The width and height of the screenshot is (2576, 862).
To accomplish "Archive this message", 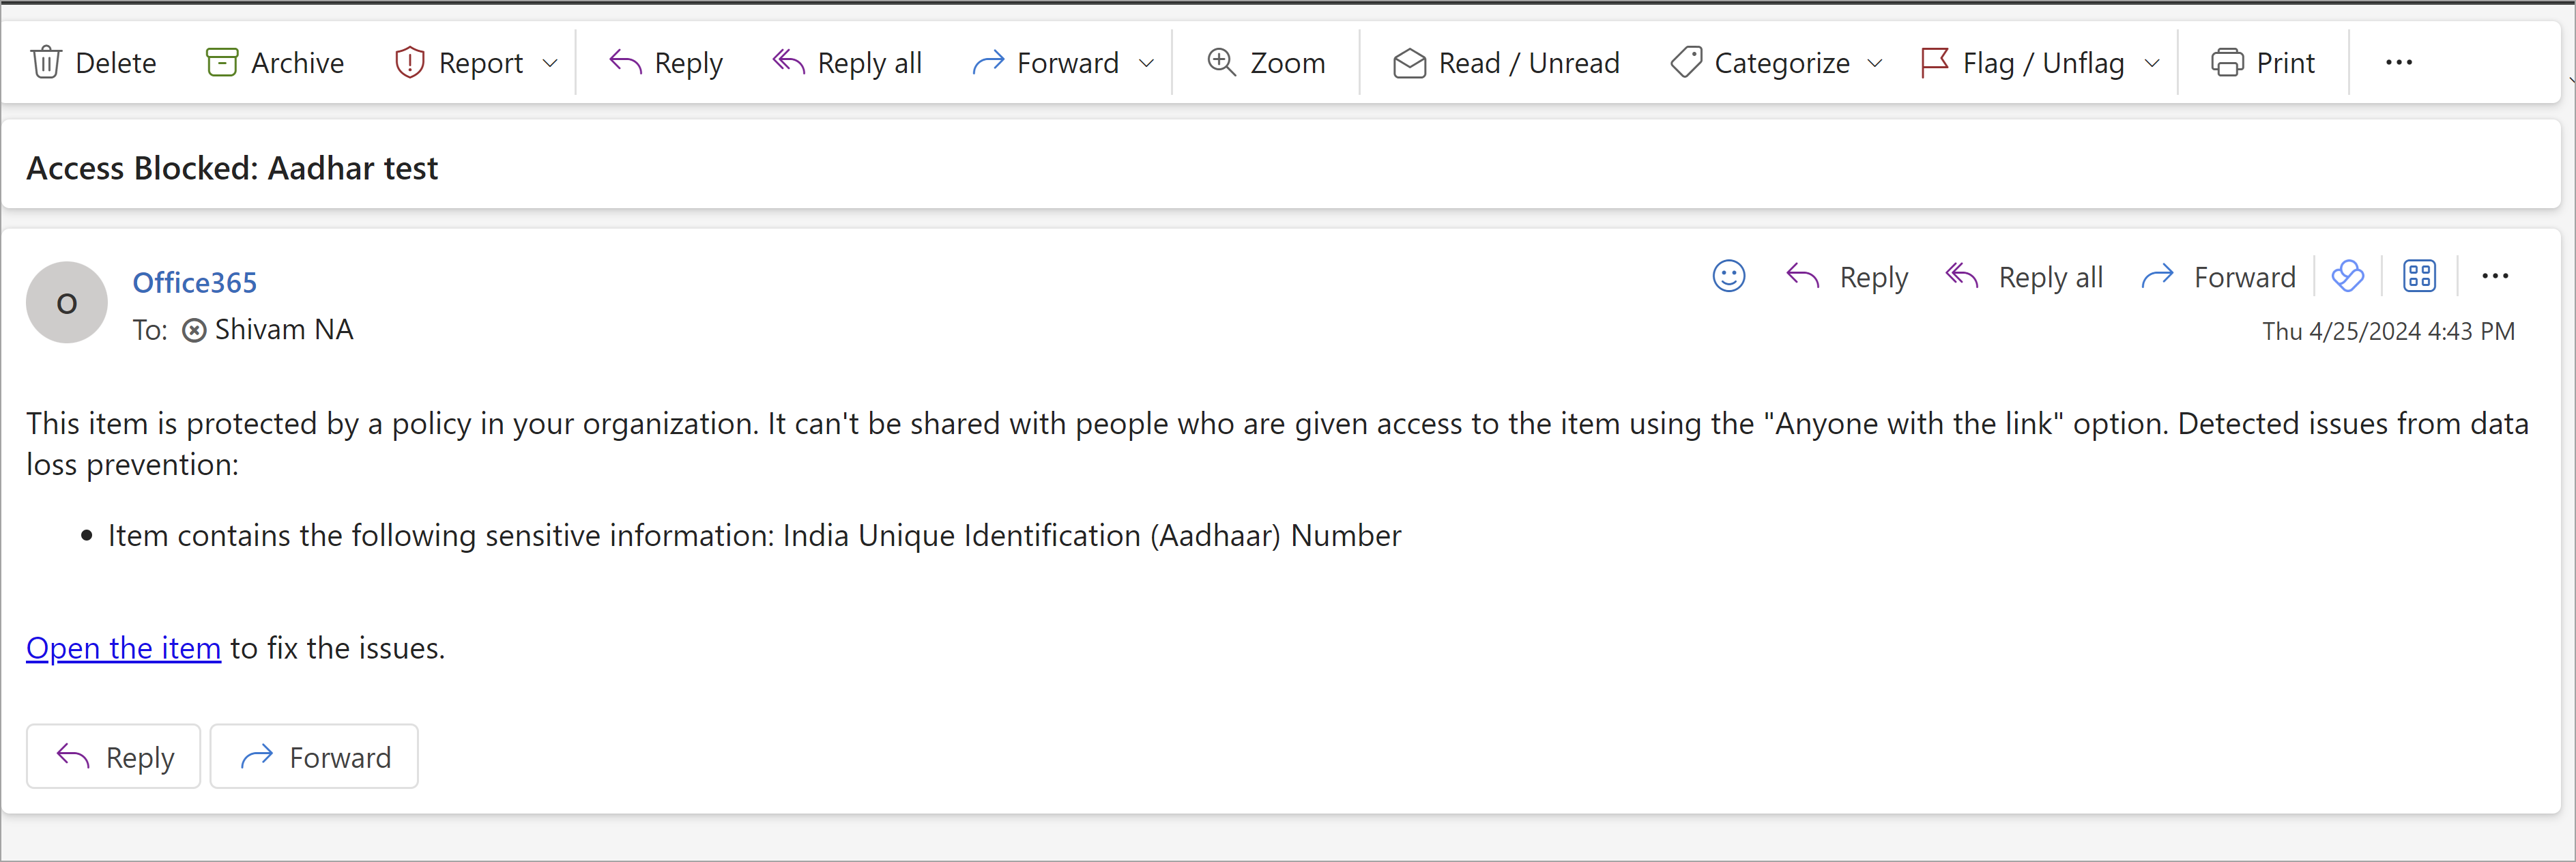I will click(x=274, y=62).
